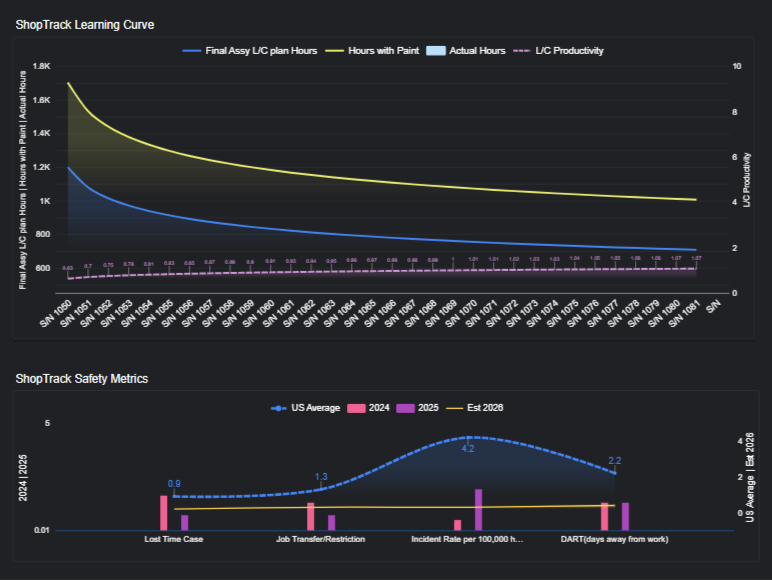Select the 2.2 US Average data point

tap(614, 472)
